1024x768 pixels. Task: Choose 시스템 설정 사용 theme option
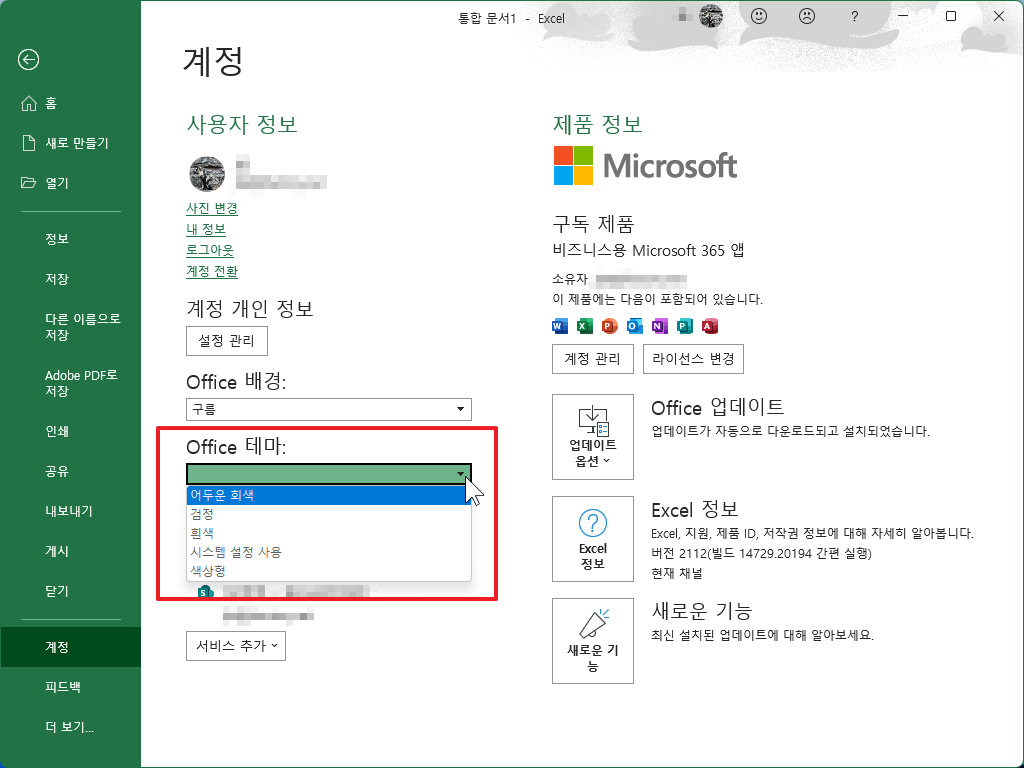tap(328, 552)
